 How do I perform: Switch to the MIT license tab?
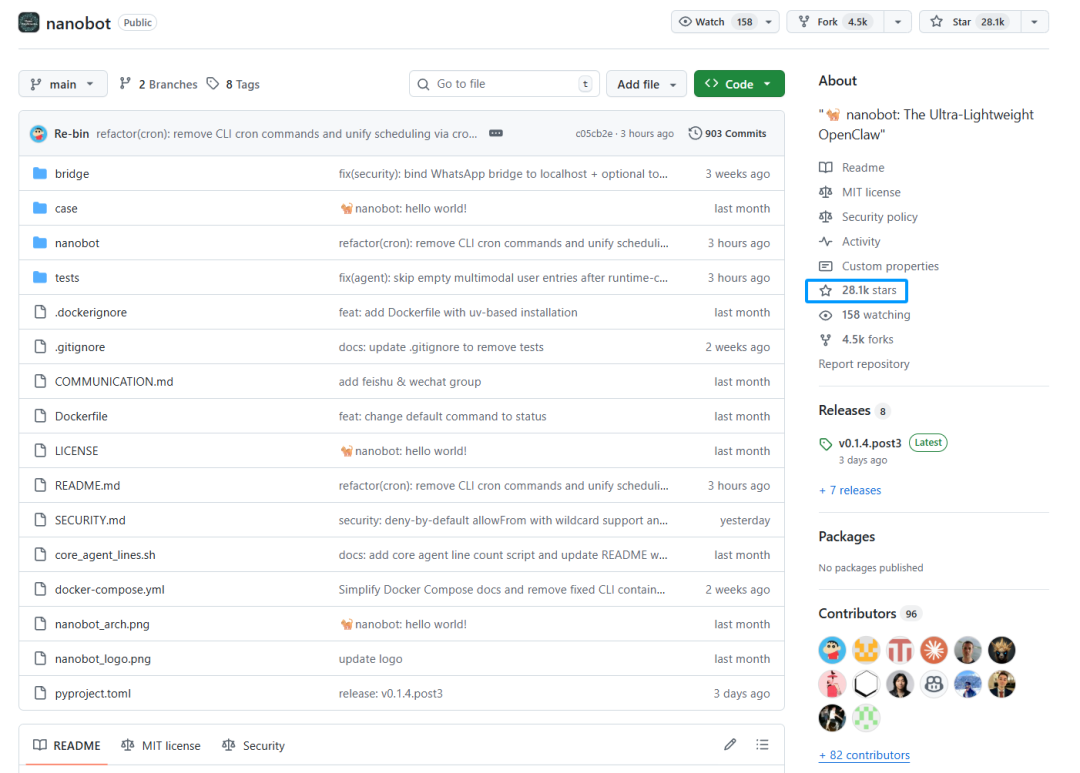161,746
